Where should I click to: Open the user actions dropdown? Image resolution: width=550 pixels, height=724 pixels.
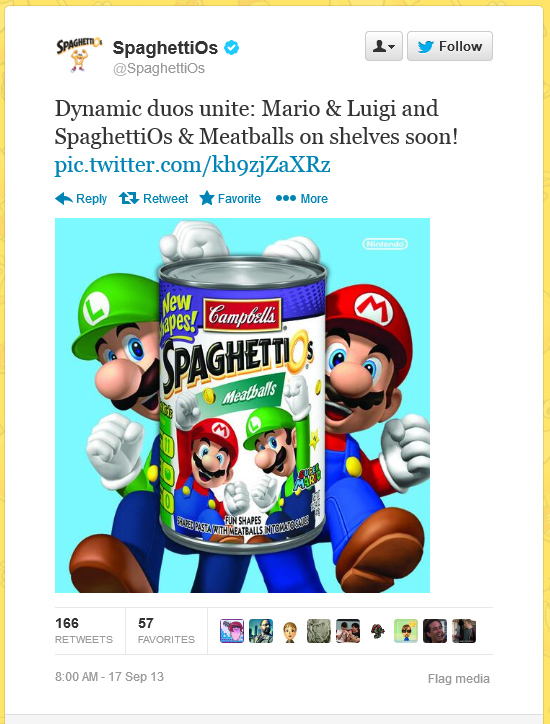tap(384, 46)
